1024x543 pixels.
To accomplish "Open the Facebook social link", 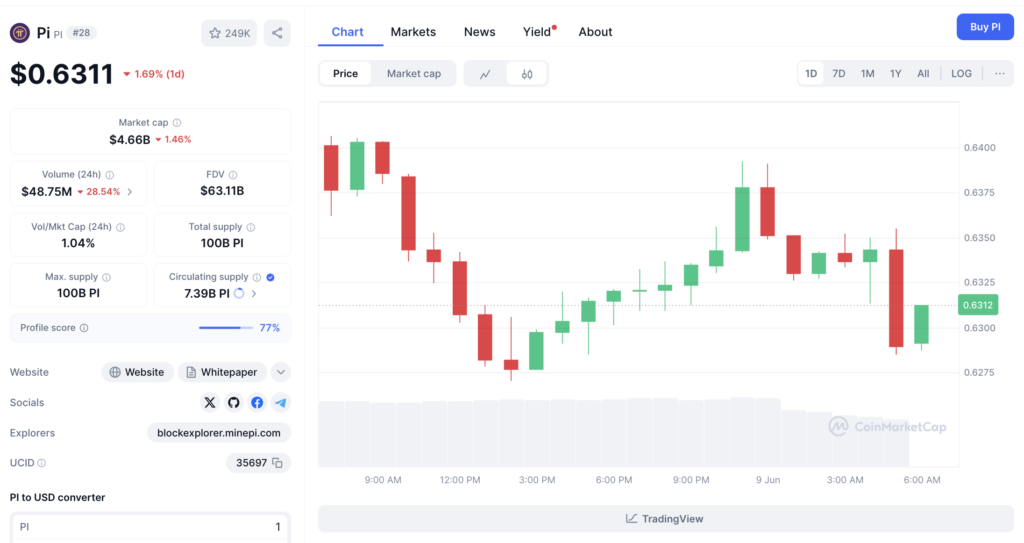I will 257,403.
